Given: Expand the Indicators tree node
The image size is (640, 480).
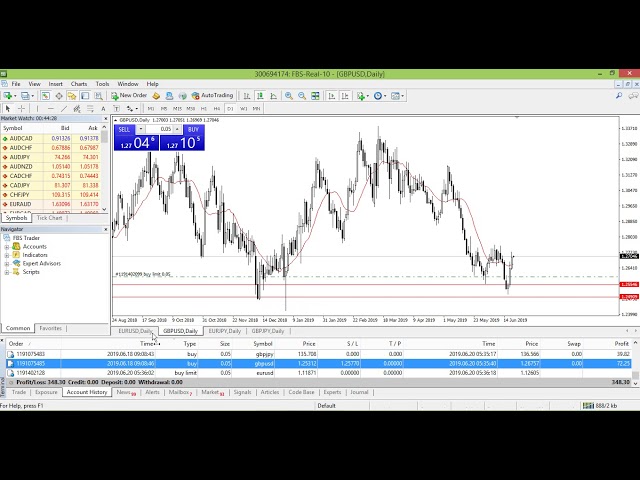Looking at the screenshot, I should 7,255.
